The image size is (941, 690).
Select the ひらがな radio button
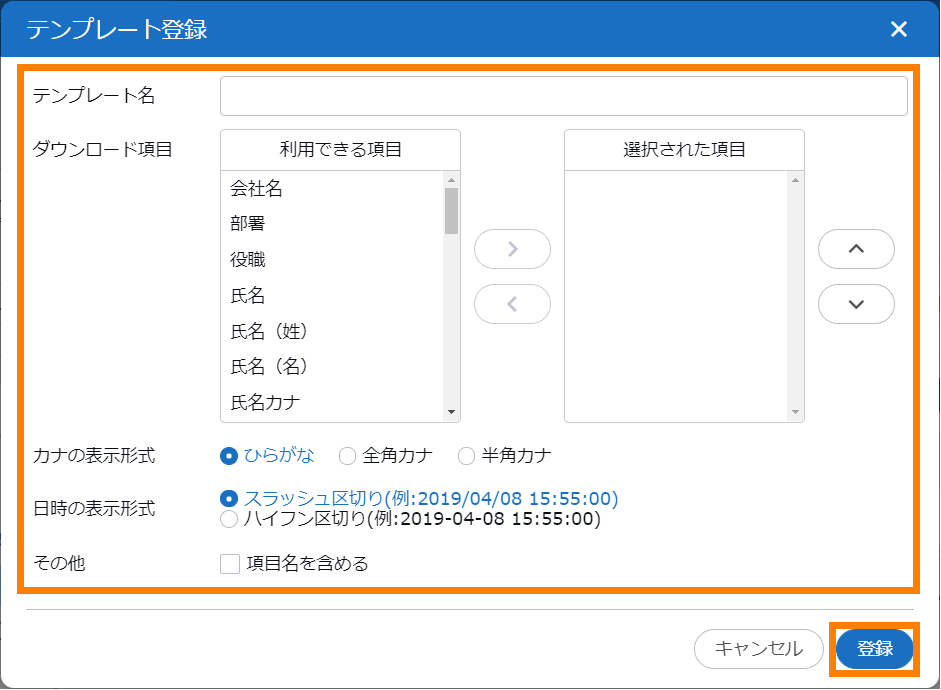tap(229, 456)
